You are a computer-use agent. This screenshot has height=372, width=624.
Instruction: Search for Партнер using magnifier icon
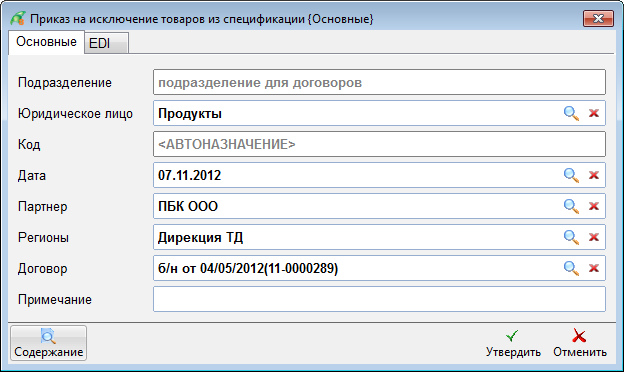tap(571, 206)
